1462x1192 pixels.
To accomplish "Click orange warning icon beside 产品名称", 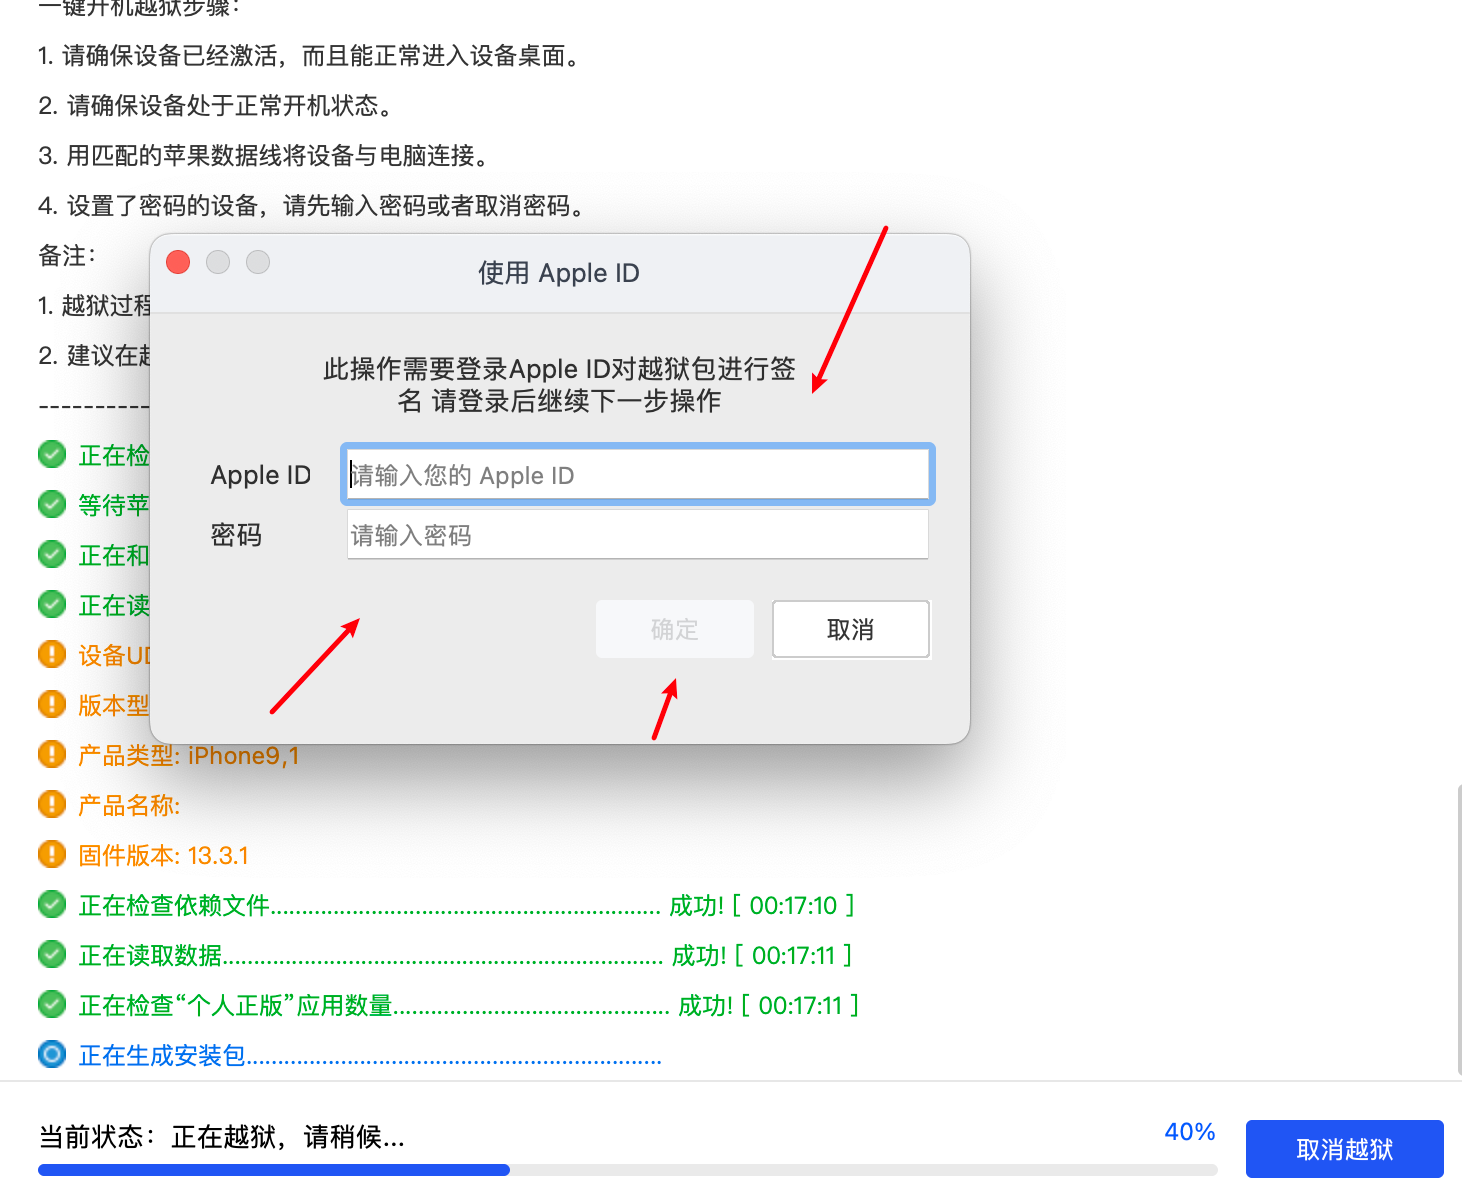I will coord(52,804).
